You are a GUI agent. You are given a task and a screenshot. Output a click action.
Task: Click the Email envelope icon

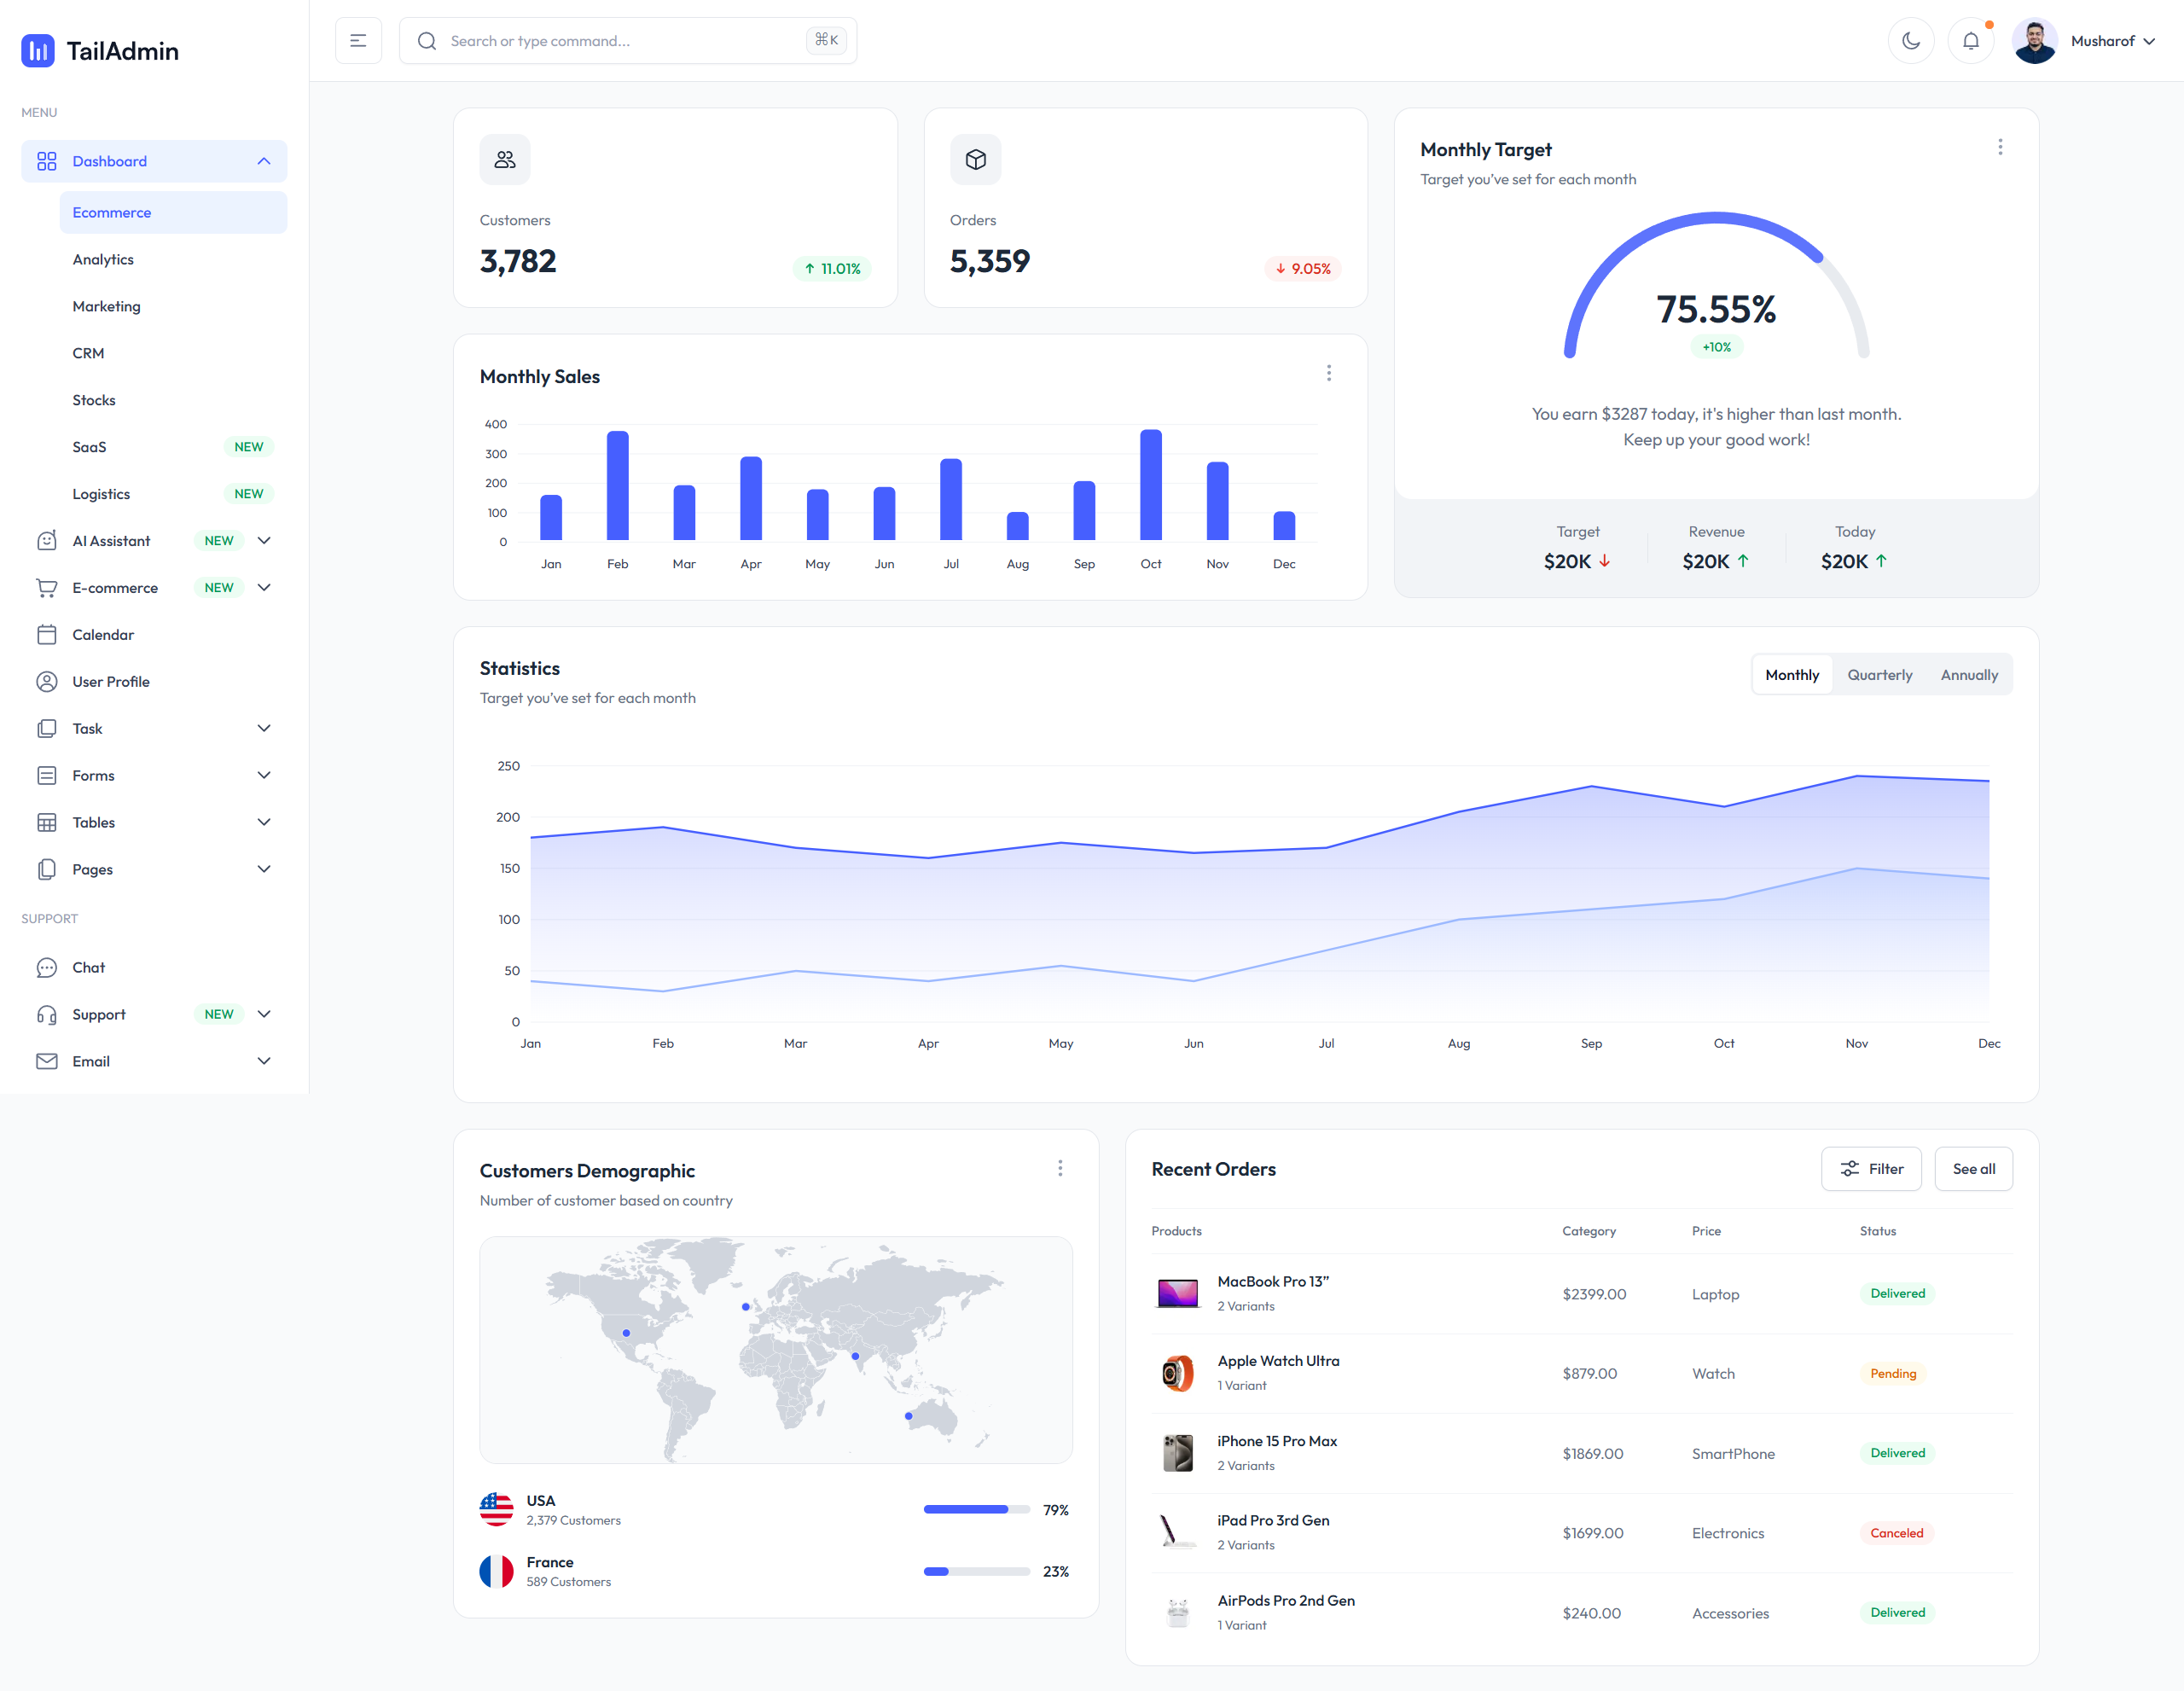coord(47,1062)
